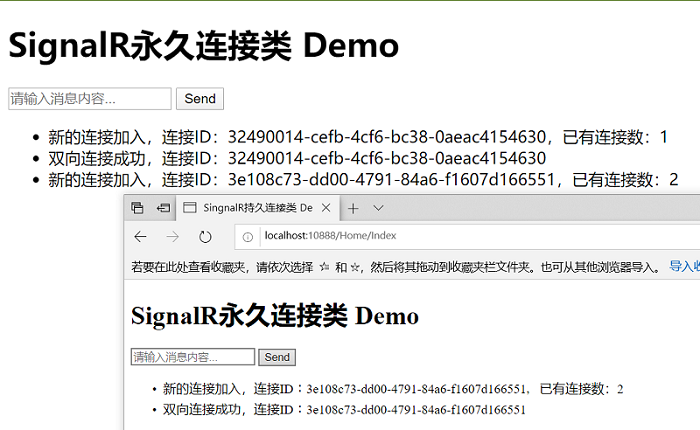Focus the message input in the Edge window
The width and height of the screenshot is (700, 430).
[x=193, y=357]
